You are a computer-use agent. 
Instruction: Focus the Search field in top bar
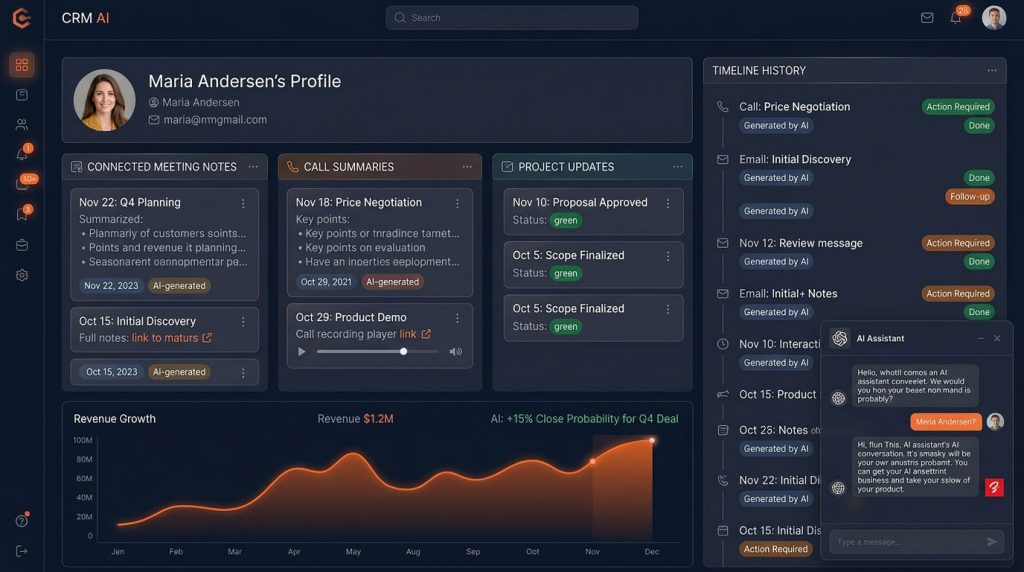(x=511, y=18)
